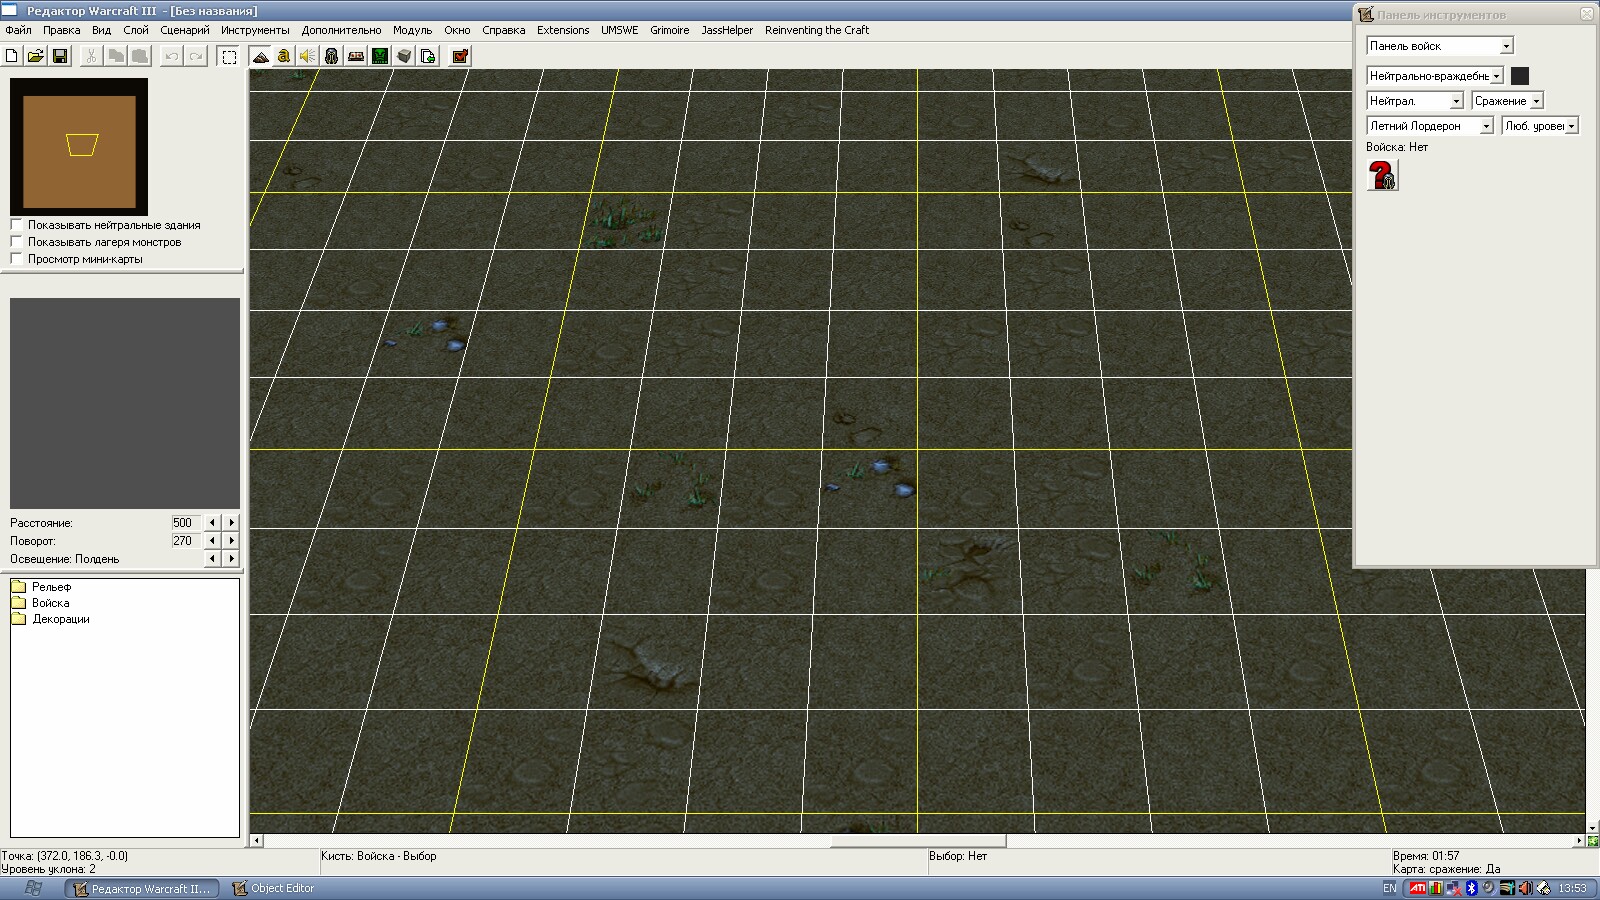1600x900 pixels.
Task: Click the scissors Cut icon
Action: click(x=91, y=56)
